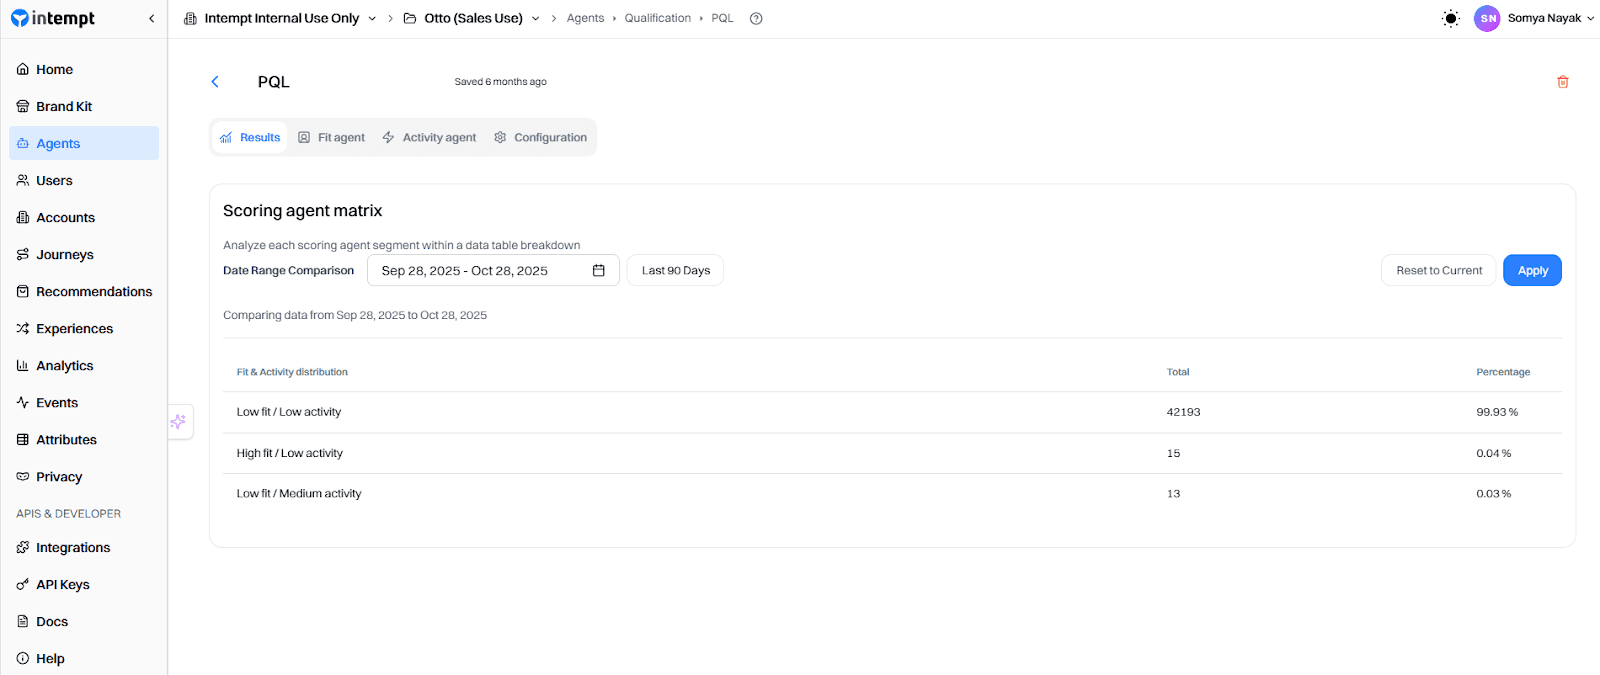Select the Low fit / Low activity row

pos(892,412)
